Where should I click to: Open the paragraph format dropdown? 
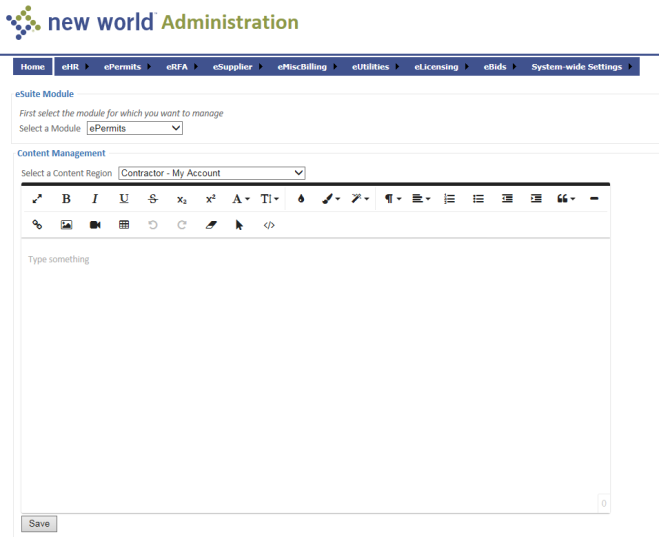(393, 199)
